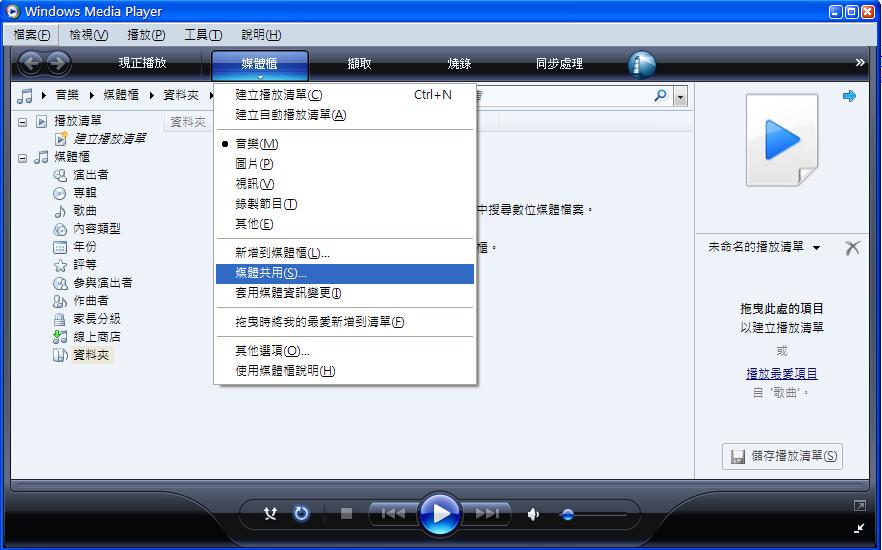Skip to the next track
Viewport: 882px width, 550px height.
point(487,513)
